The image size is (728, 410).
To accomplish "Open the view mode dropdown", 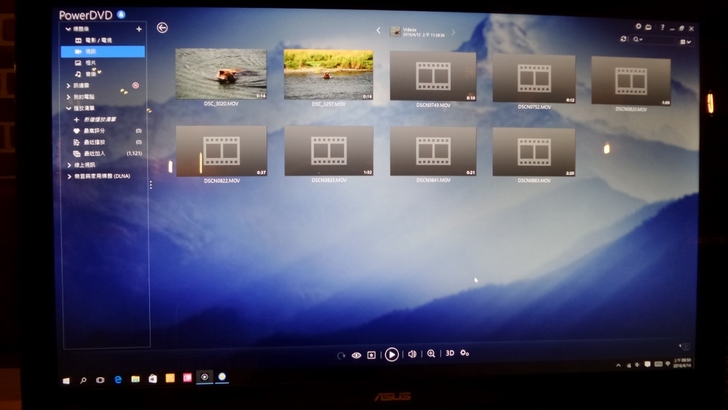I will click(x=685, y=42).
